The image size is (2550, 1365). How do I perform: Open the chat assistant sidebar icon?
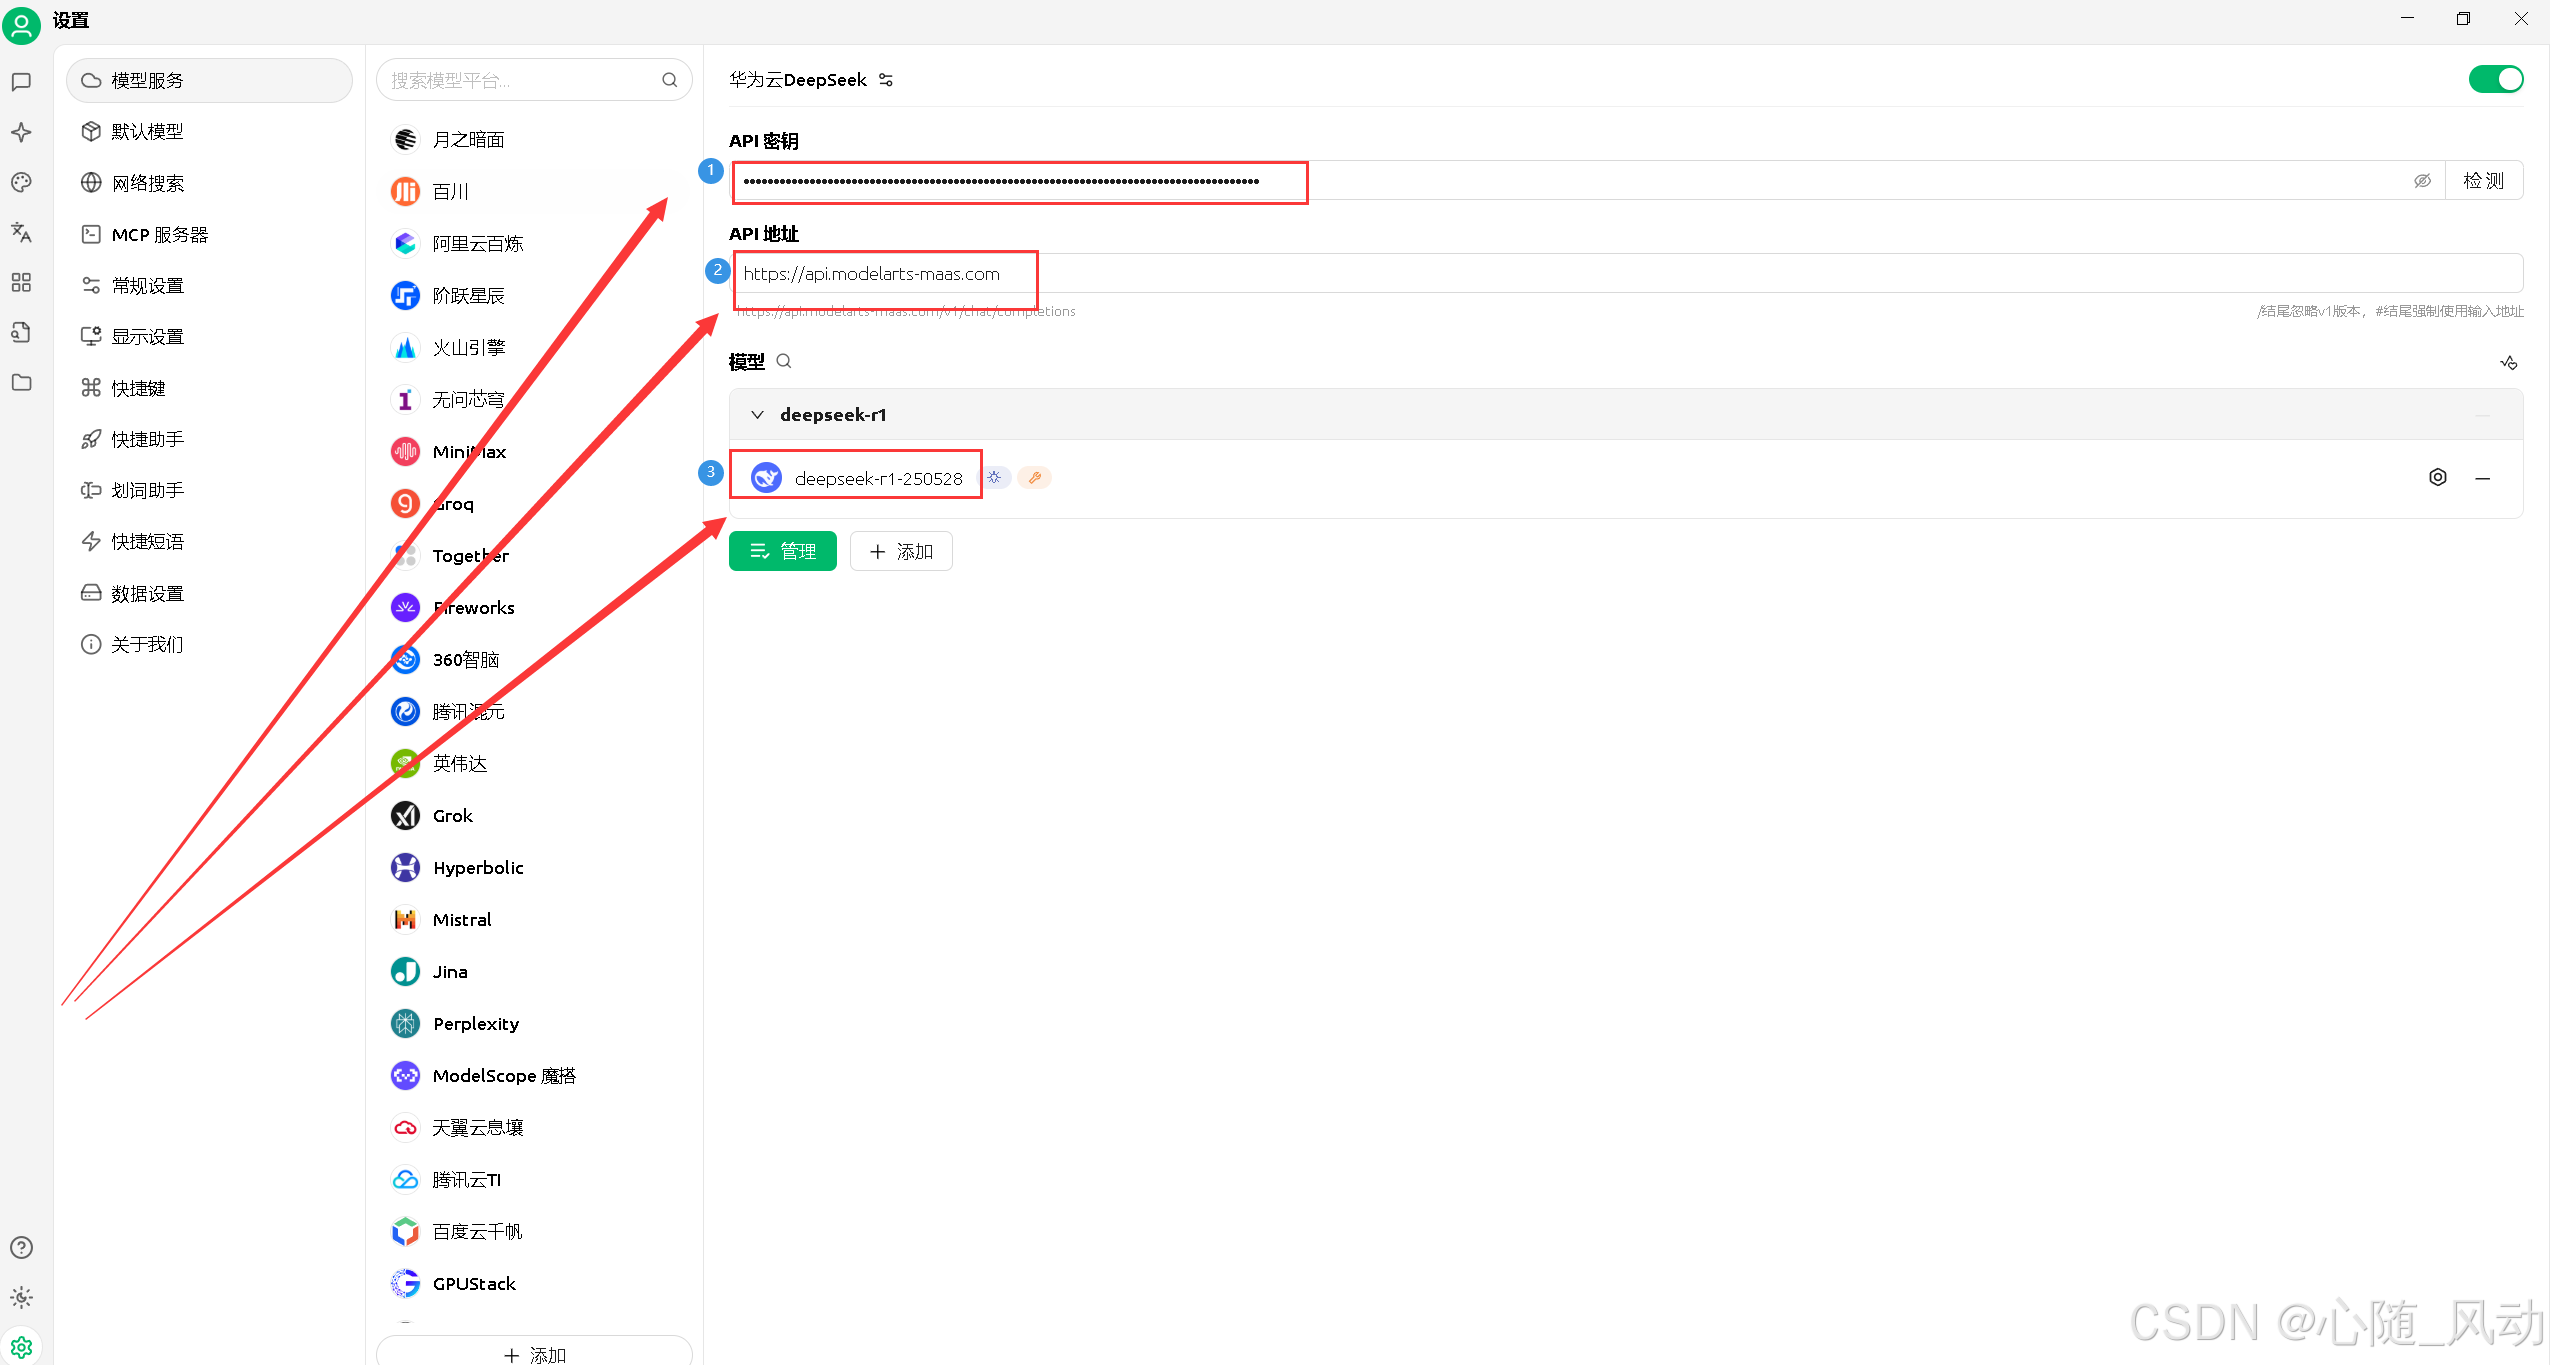[x=21, y=82]
